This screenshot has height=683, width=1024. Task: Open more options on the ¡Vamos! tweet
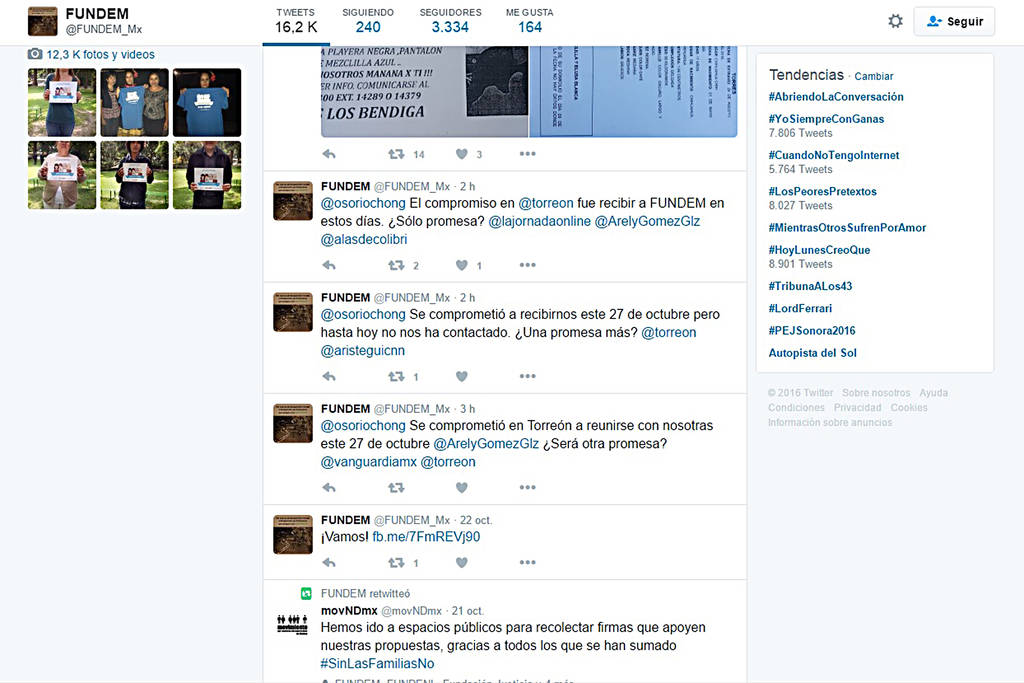527,563
